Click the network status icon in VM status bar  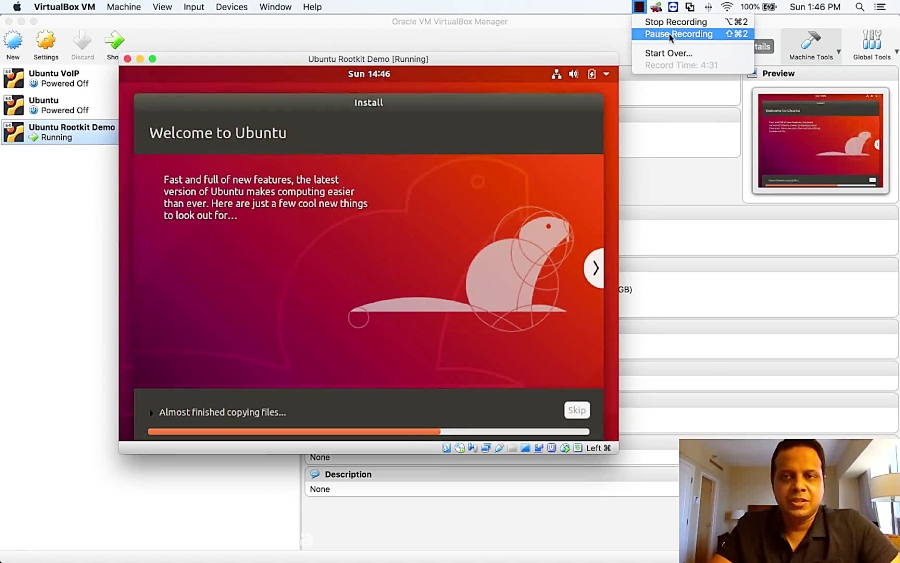pos(486,448)
